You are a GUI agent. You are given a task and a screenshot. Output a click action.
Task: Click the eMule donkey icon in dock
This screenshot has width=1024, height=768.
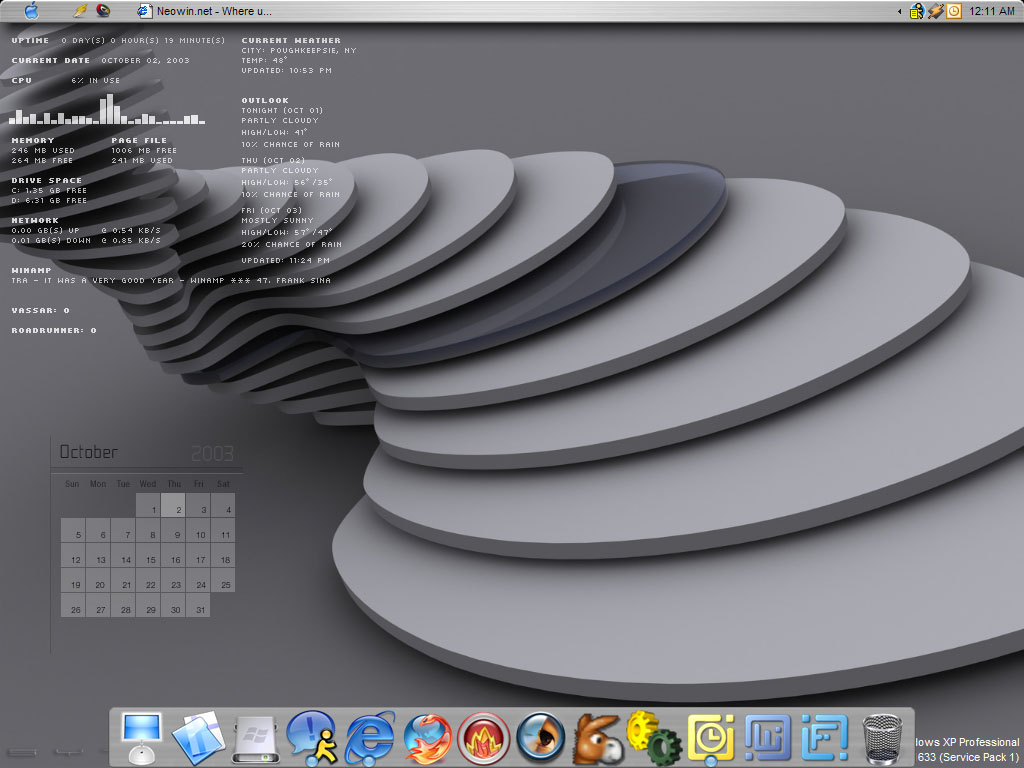pos(597,740)
